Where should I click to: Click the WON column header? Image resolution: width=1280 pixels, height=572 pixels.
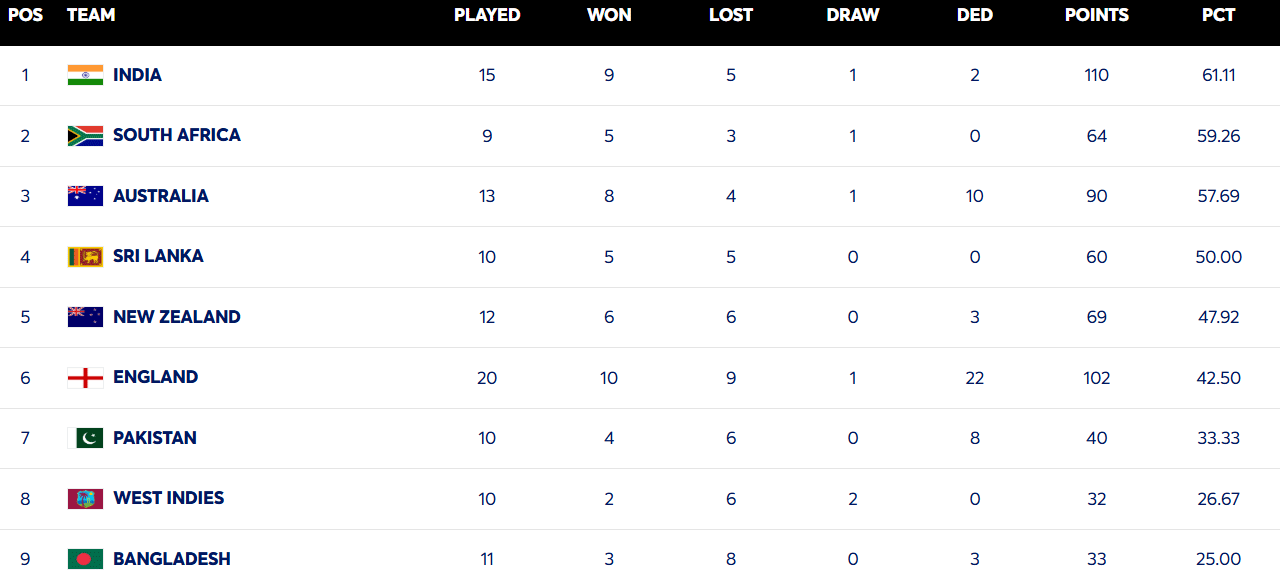[x=609, y=15]
